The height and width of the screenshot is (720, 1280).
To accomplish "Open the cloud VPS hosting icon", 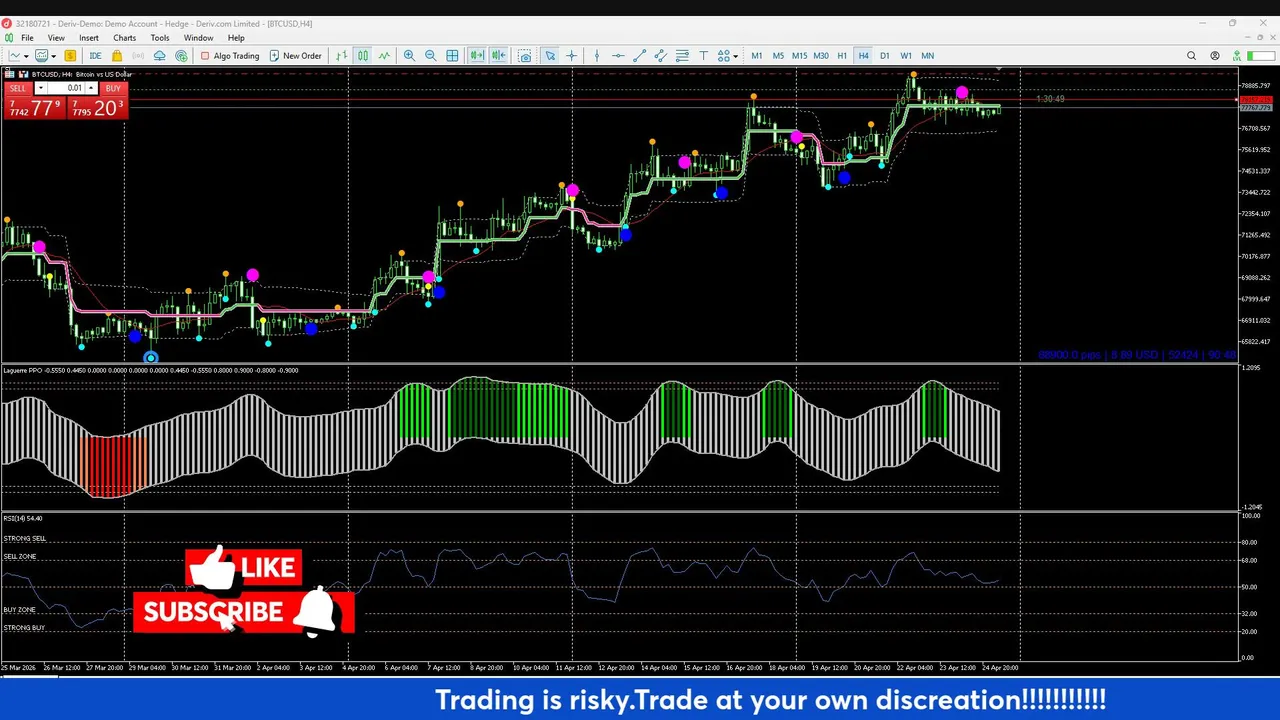I will click(159, 56).
